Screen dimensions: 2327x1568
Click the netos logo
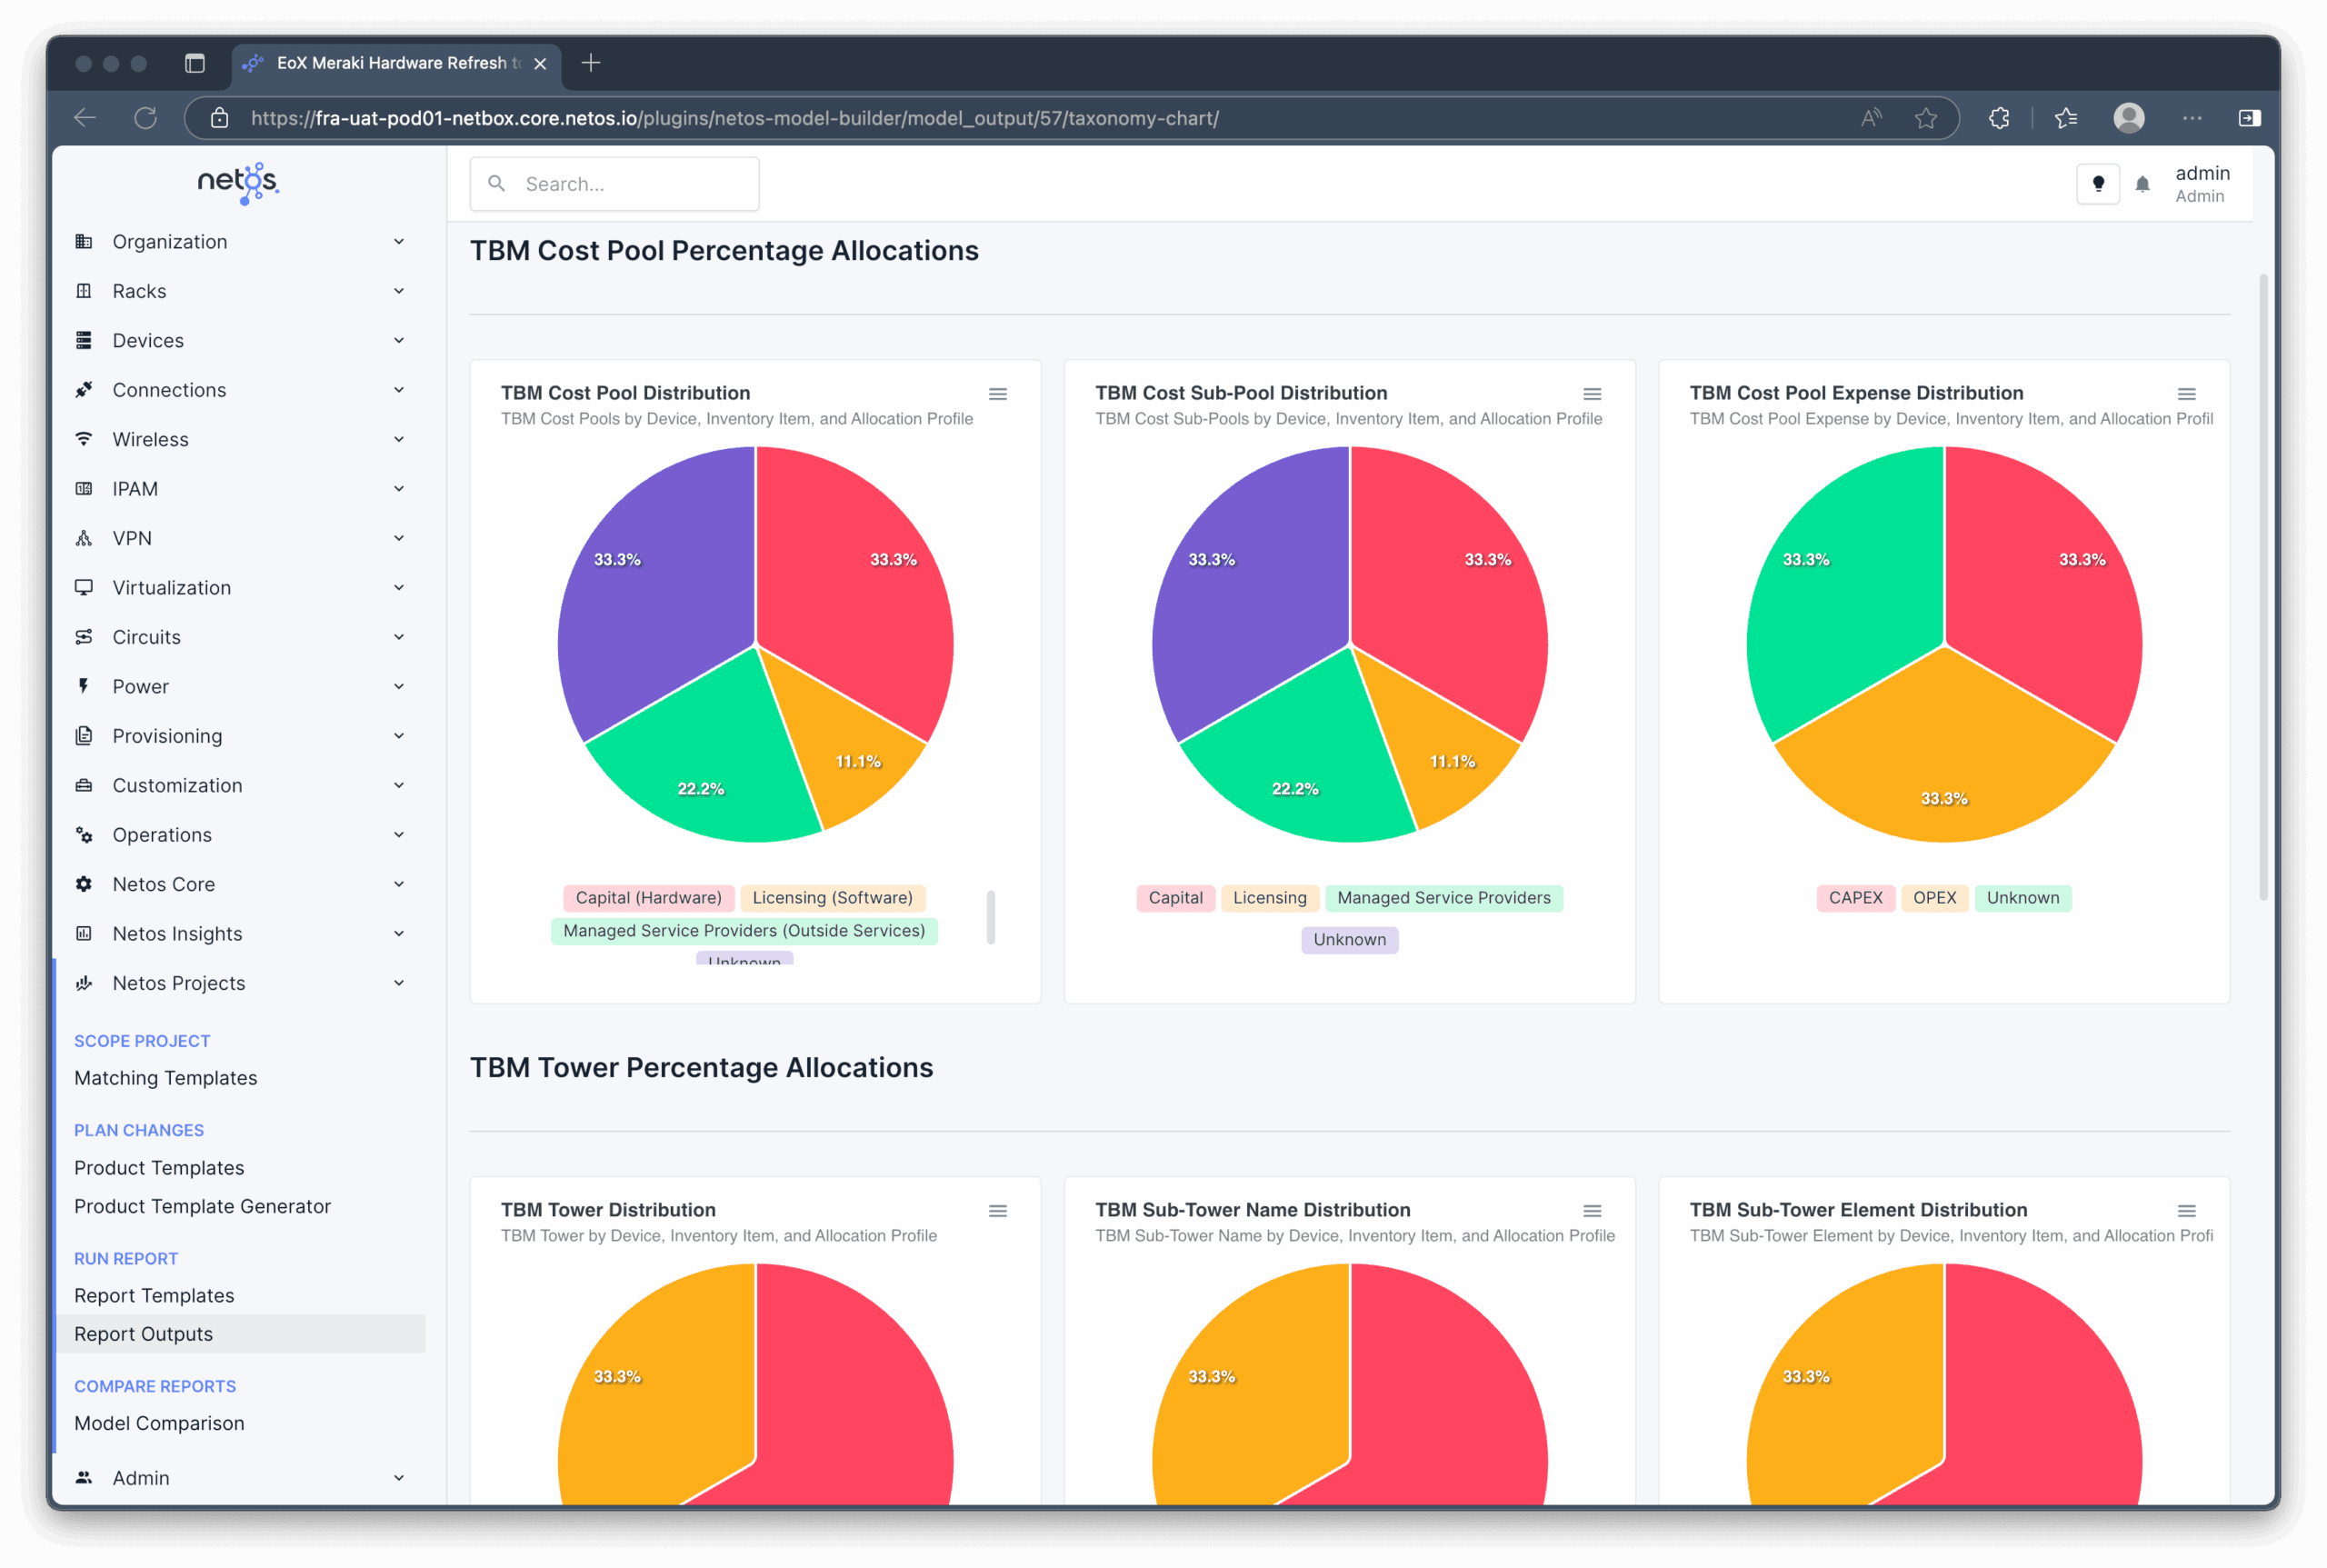point(238,183)
